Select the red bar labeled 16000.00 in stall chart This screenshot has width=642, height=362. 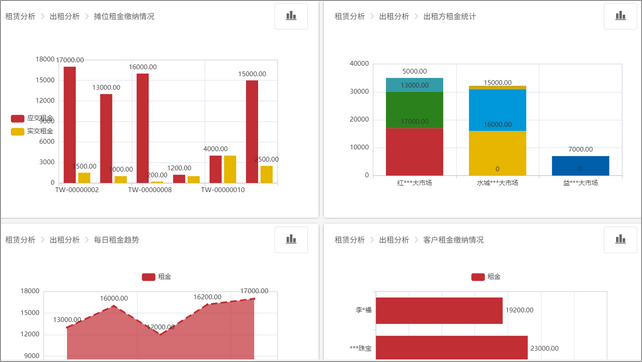click(x=142, y=128)
